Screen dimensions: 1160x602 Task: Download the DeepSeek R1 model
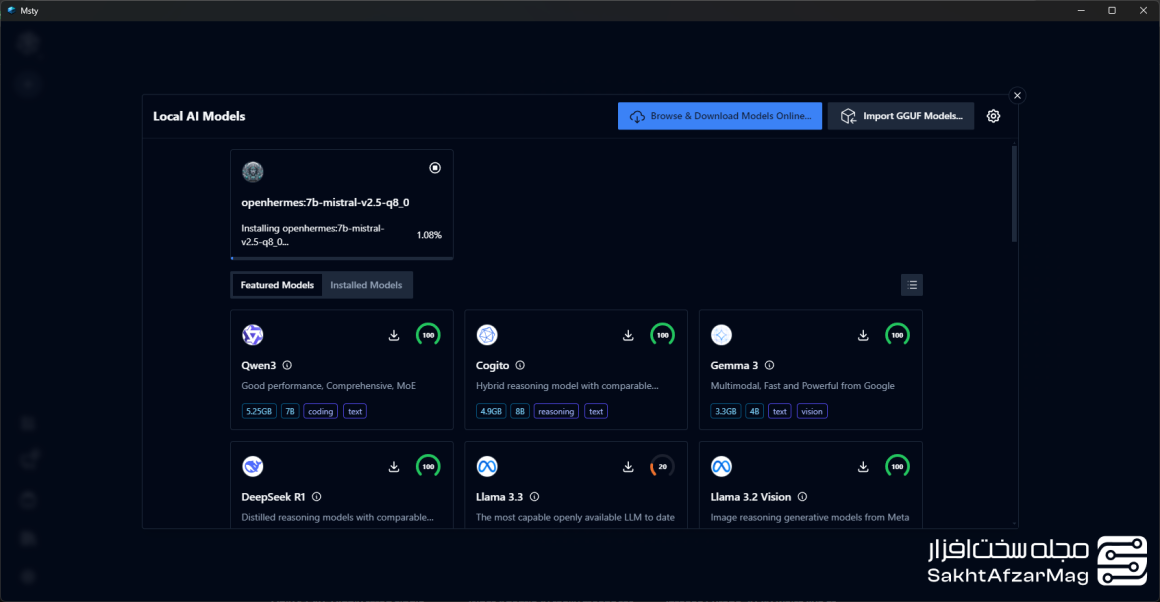pos(394,467)
